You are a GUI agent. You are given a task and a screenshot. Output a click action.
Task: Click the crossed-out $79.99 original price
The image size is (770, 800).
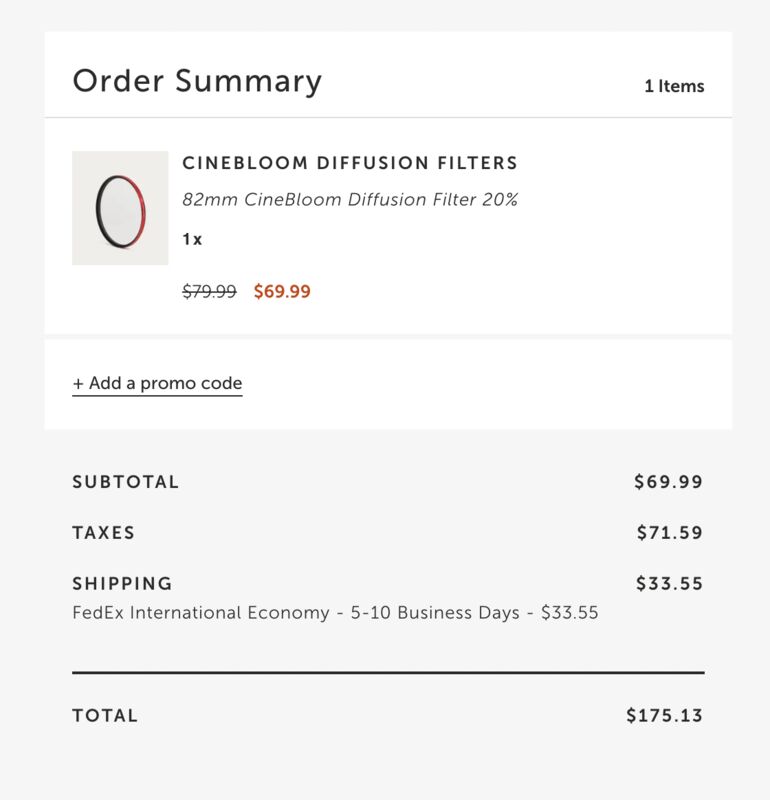tap(209, 292)
